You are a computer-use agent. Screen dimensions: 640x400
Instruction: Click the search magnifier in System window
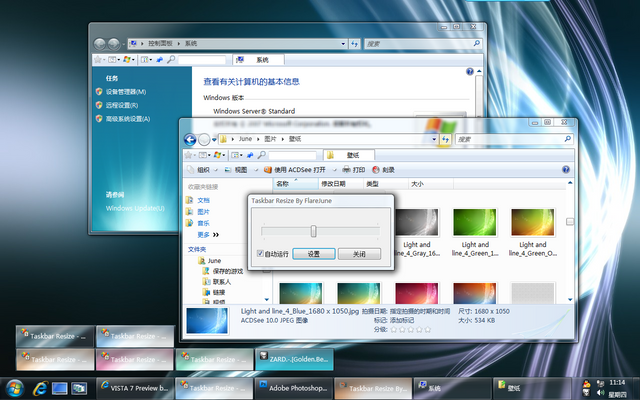pyautogui.click(x=476, y=43)
